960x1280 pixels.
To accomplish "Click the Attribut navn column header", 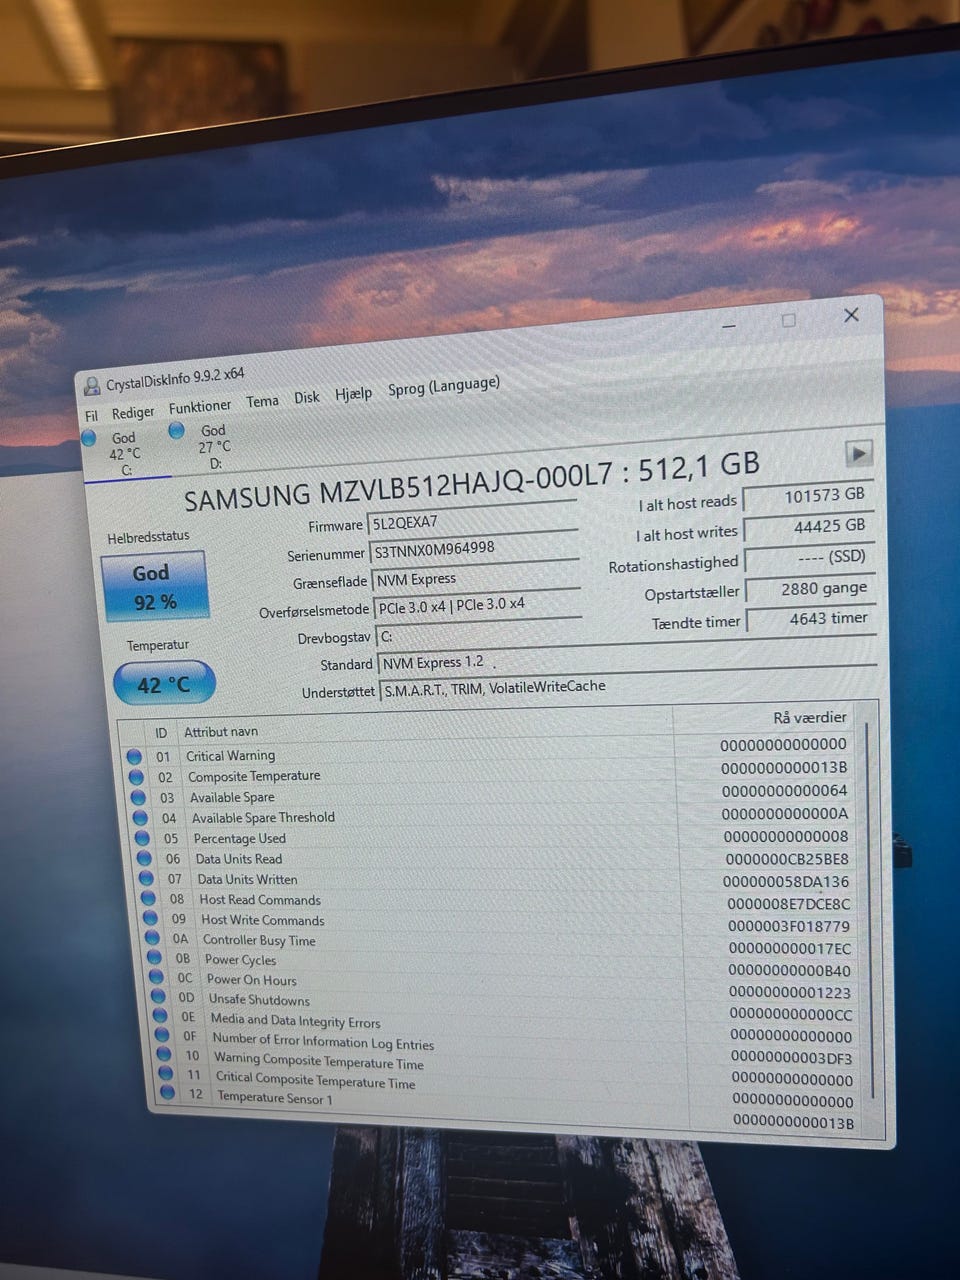I will point(220,732).
